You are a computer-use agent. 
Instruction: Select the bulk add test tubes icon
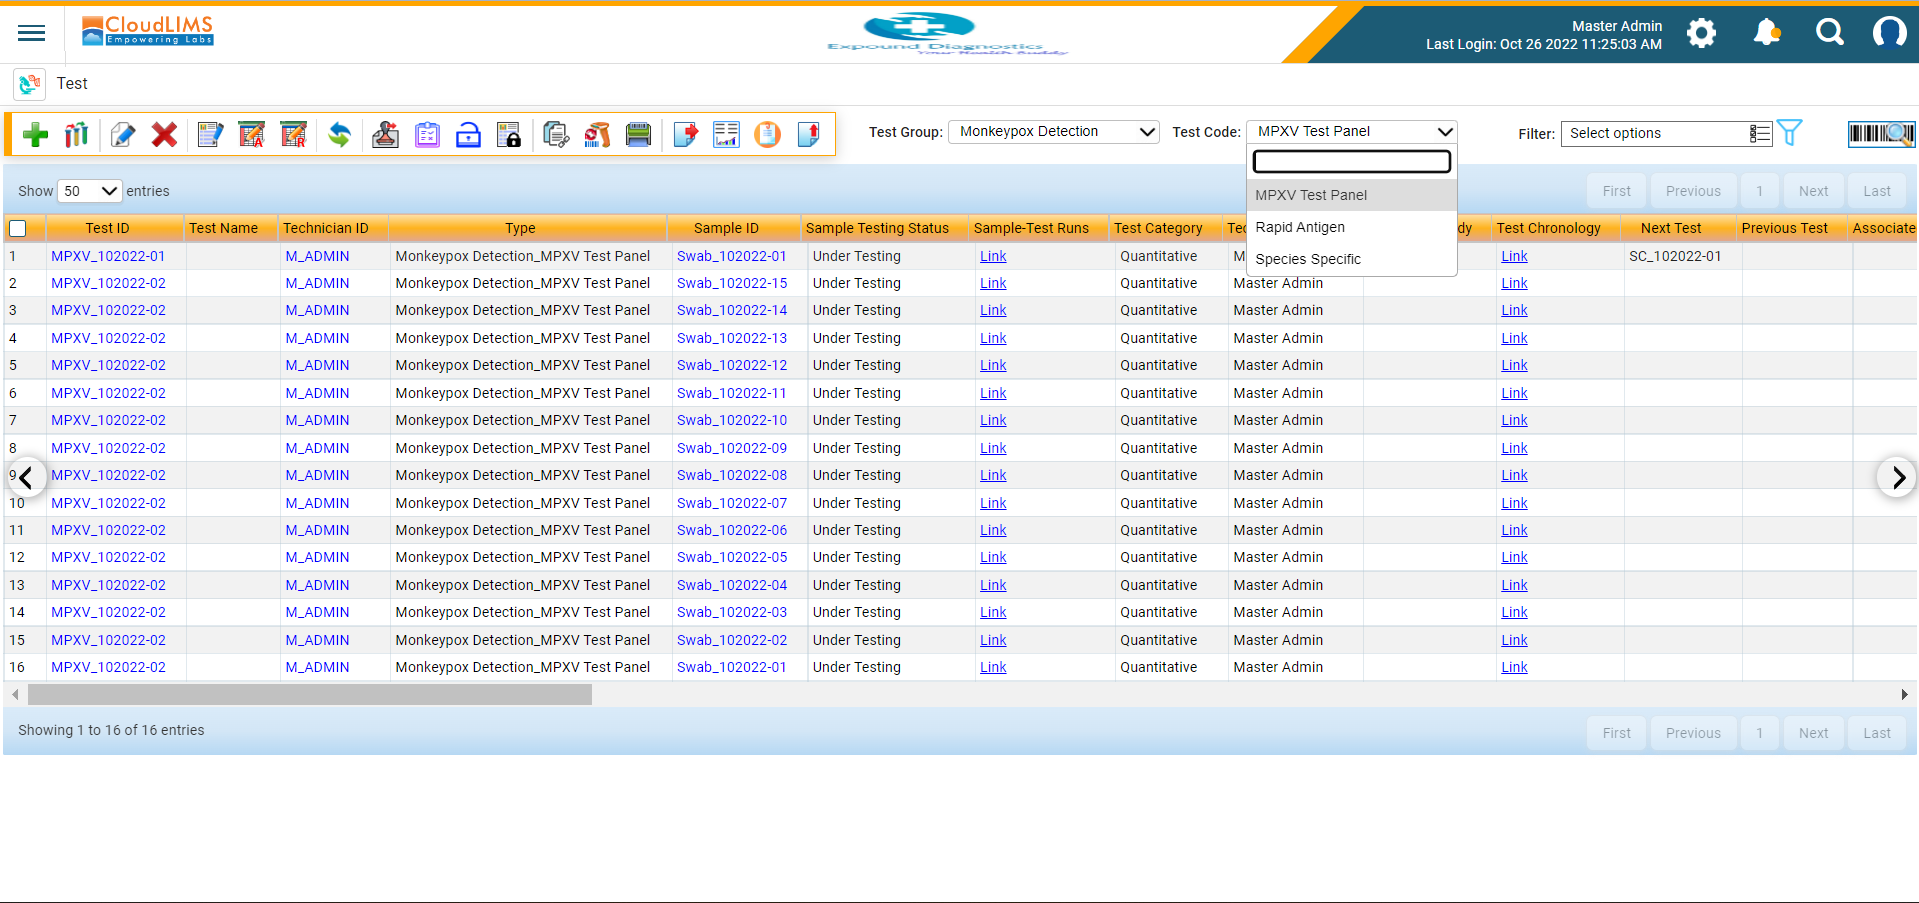click(x=76, y=134)
